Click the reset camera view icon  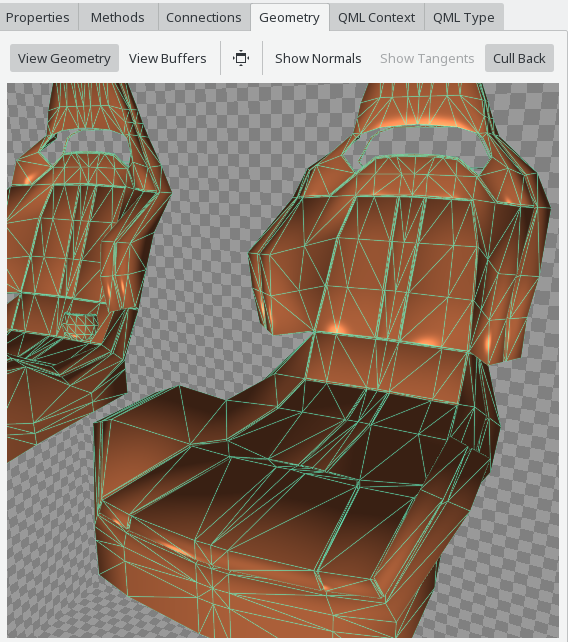(x=241, y=58)
